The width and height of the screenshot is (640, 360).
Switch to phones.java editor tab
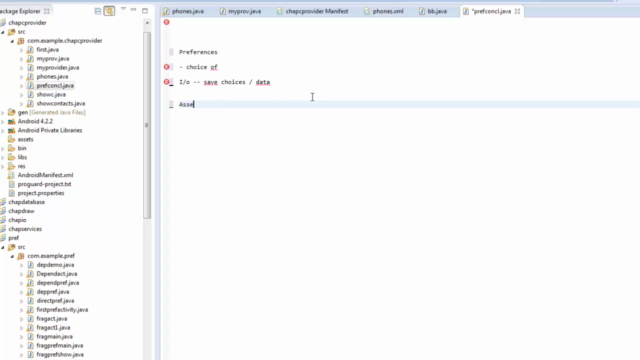pos(184,11)
